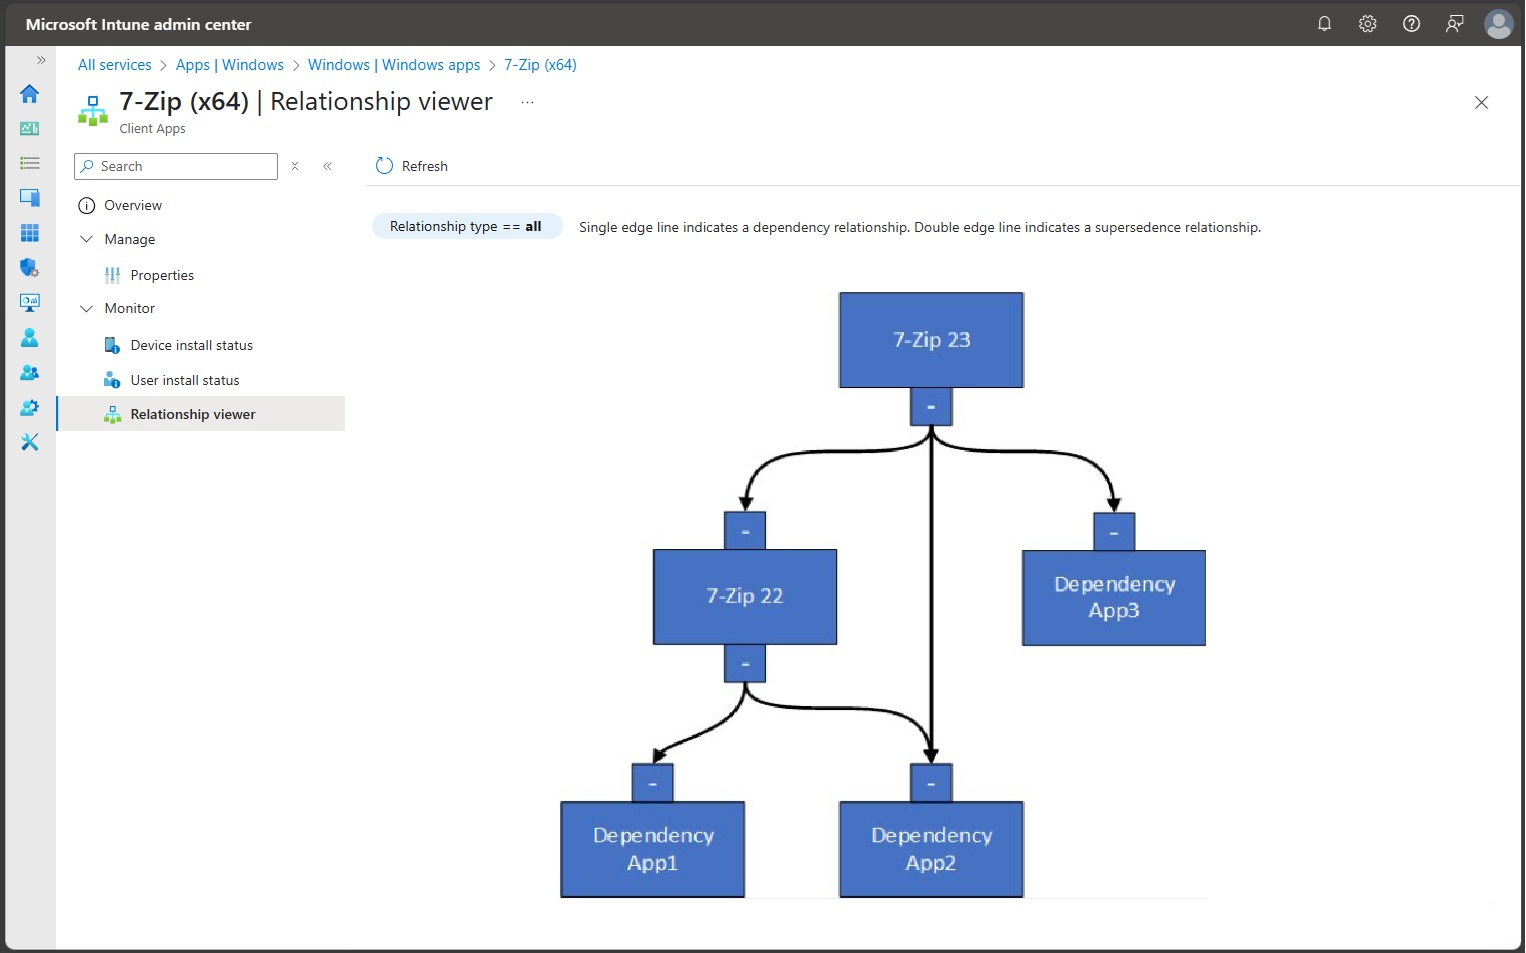Open the Groups icon in the sidebar
The width and height of the screenshot is (1526, 953).
(x=30, y=372)
